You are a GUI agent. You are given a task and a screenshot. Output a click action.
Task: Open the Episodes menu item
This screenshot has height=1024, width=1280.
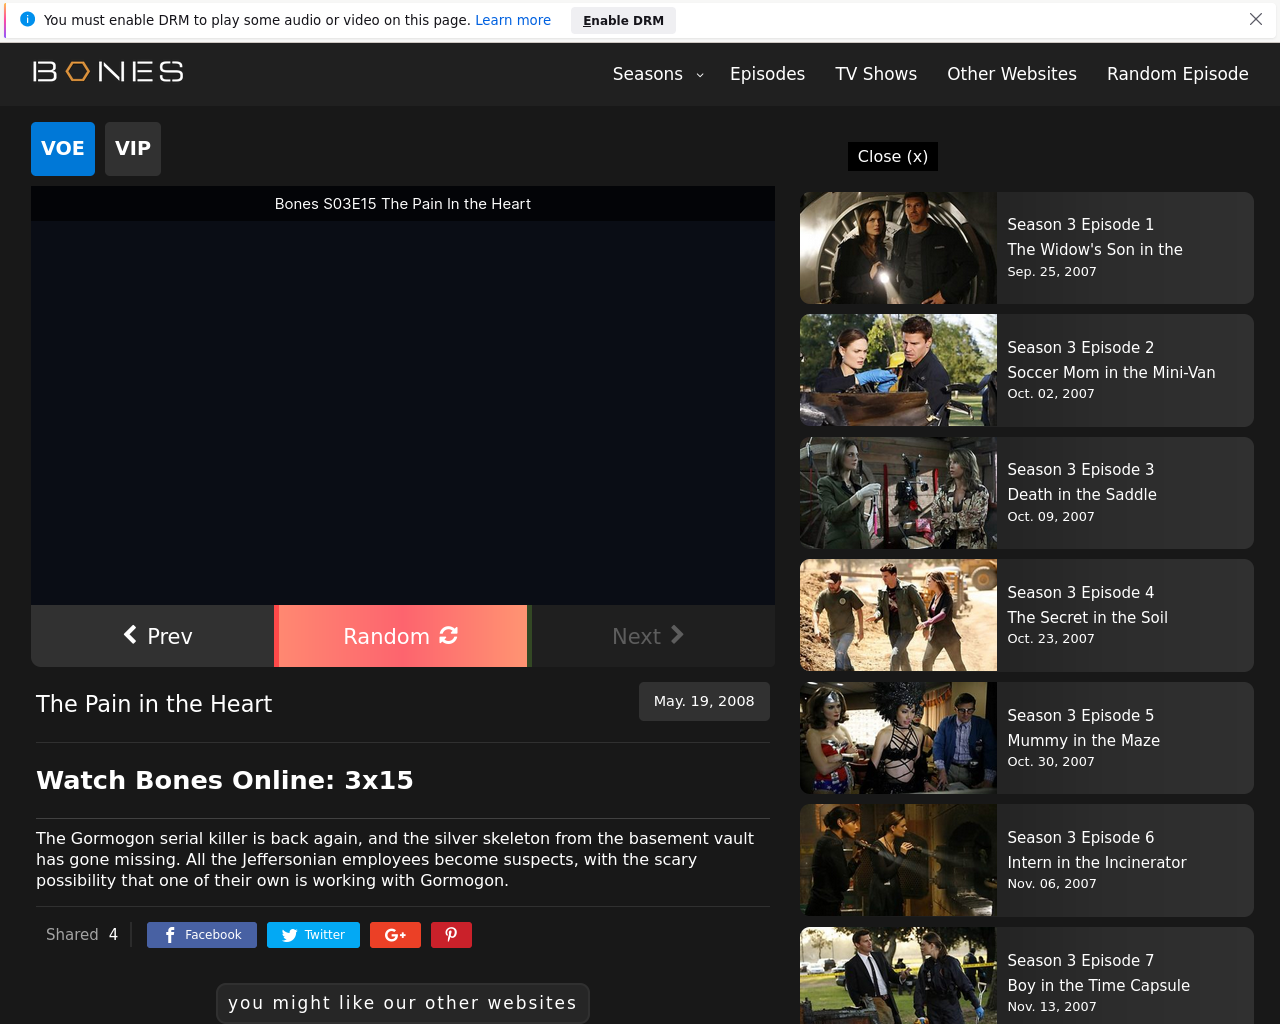767,74
